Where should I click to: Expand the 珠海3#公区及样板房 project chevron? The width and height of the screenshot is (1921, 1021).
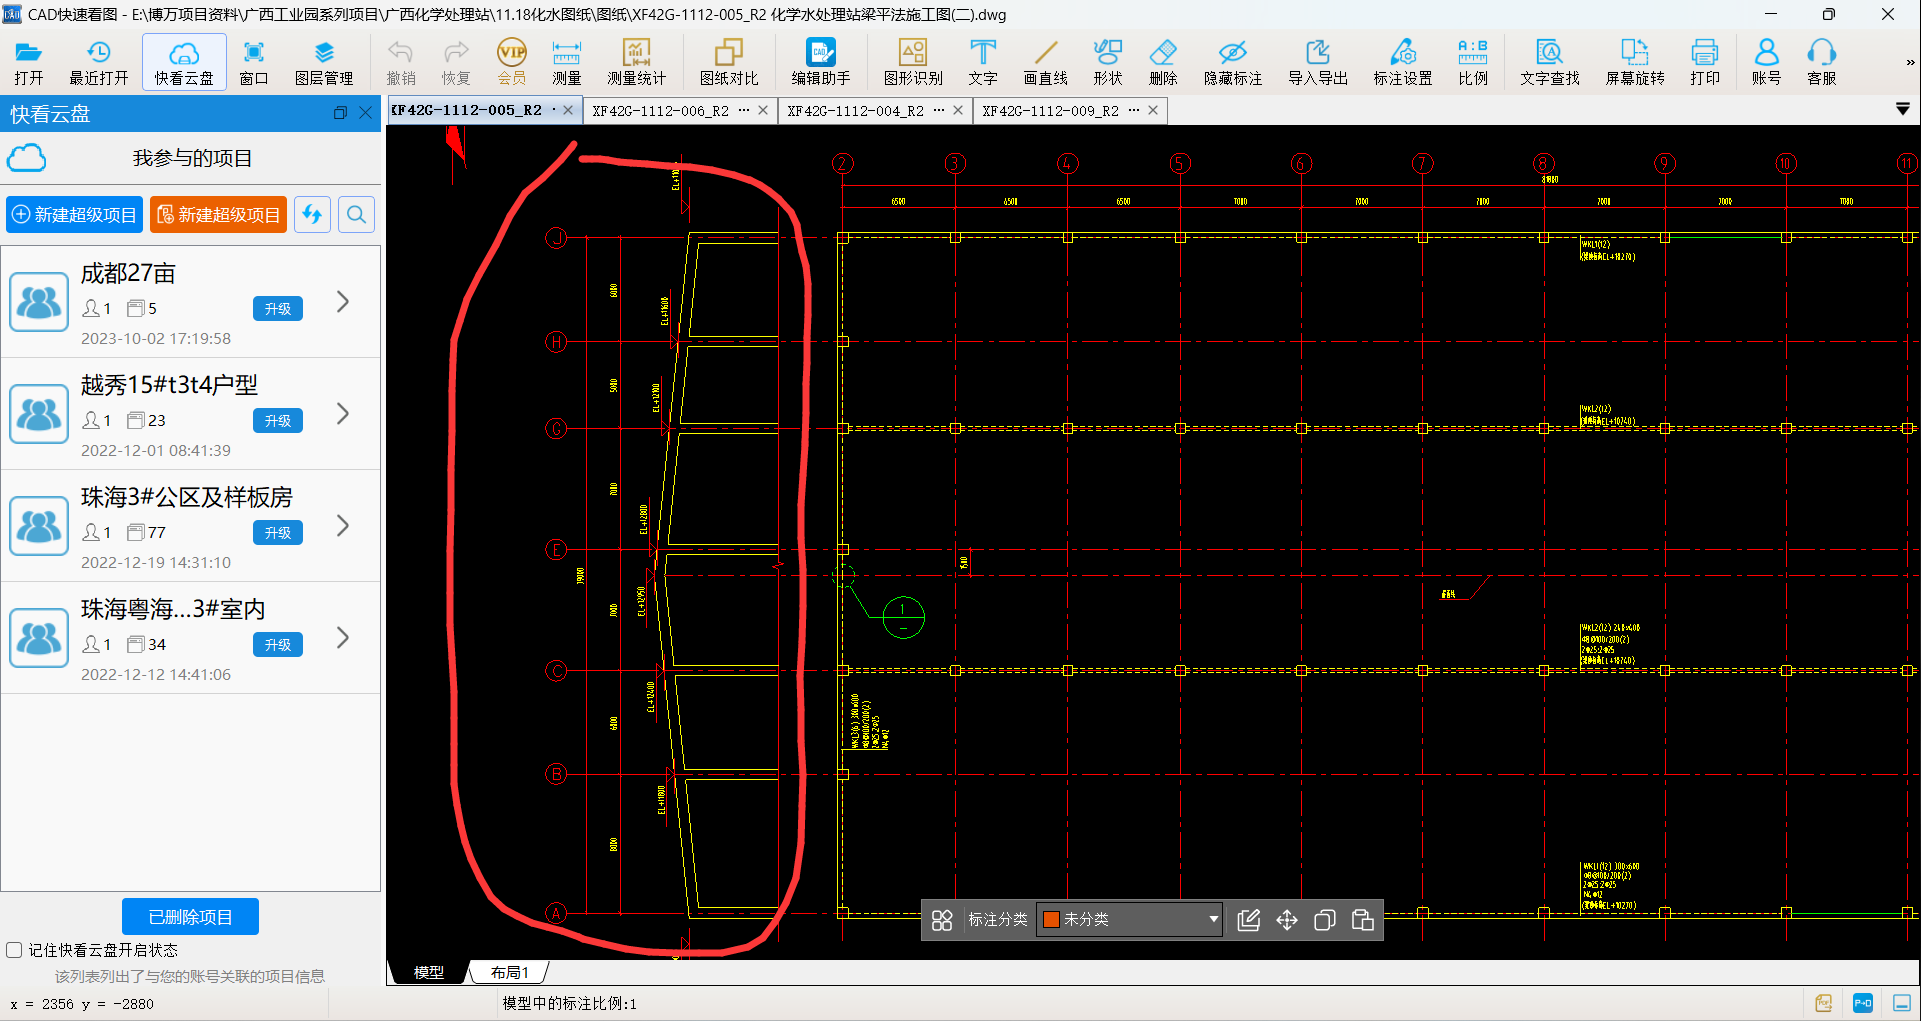coord(343,526)
